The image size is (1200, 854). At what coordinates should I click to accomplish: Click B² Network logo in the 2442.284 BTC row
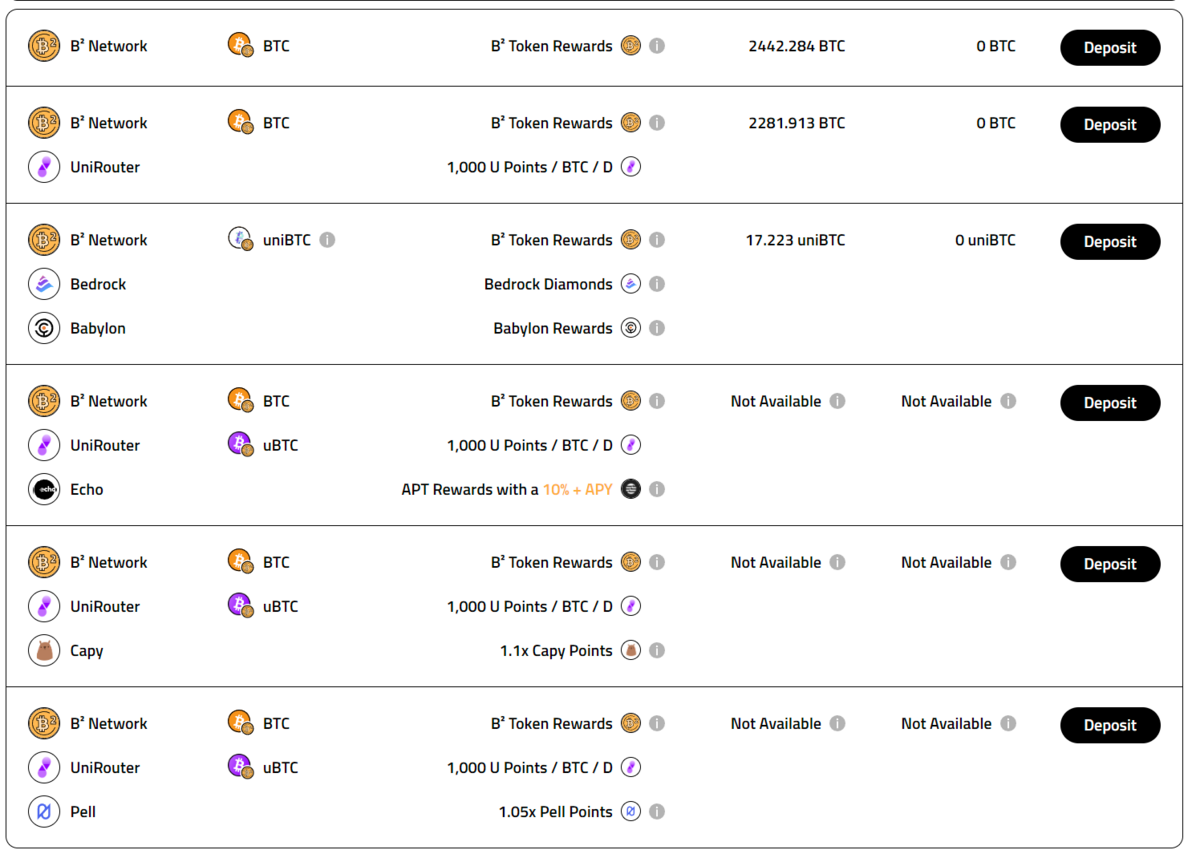pyautogui.click(x=44, y=46)
